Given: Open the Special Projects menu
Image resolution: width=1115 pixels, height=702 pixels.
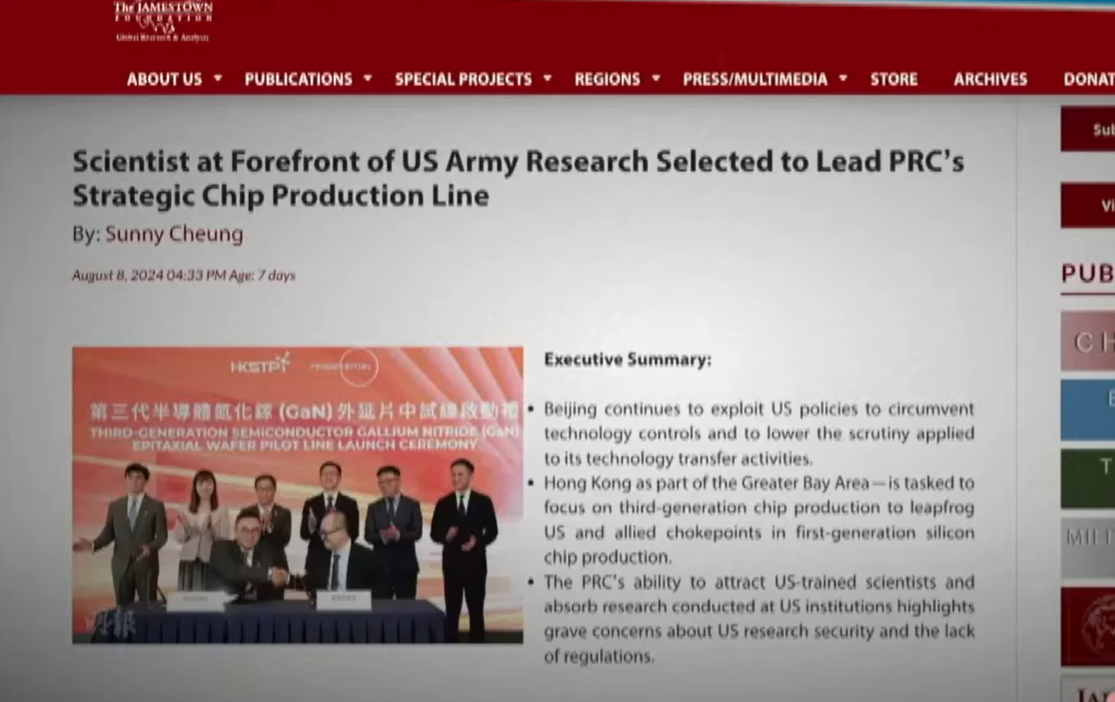Looking at the screenshot, I should [x=464, y=79].
